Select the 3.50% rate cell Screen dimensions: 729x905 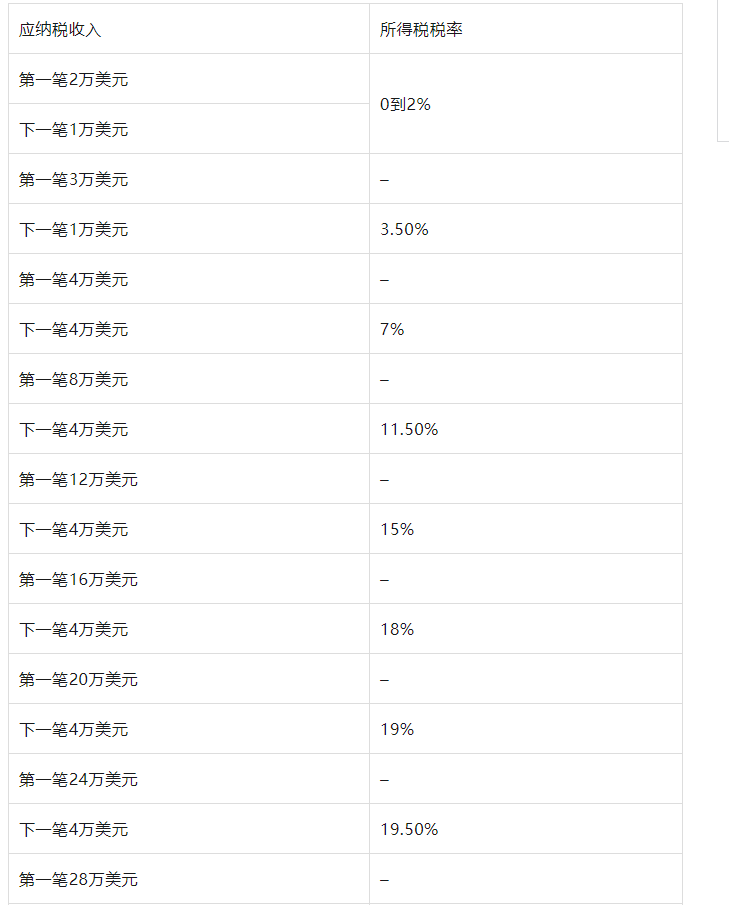click(526, 229)
